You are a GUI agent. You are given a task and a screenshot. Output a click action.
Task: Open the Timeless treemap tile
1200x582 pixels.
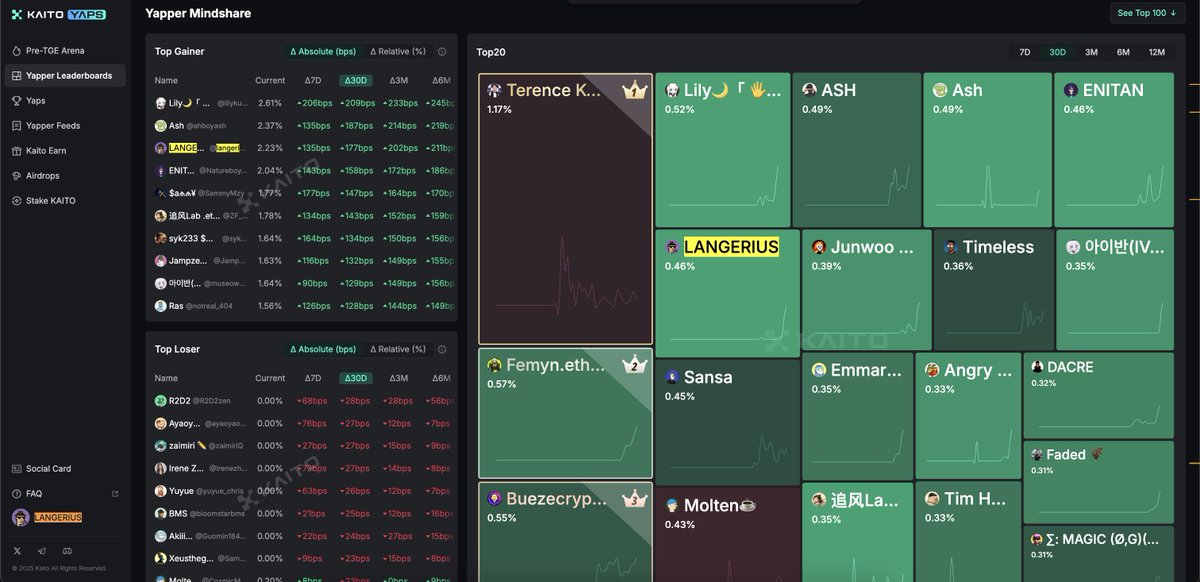click(993, 290)
